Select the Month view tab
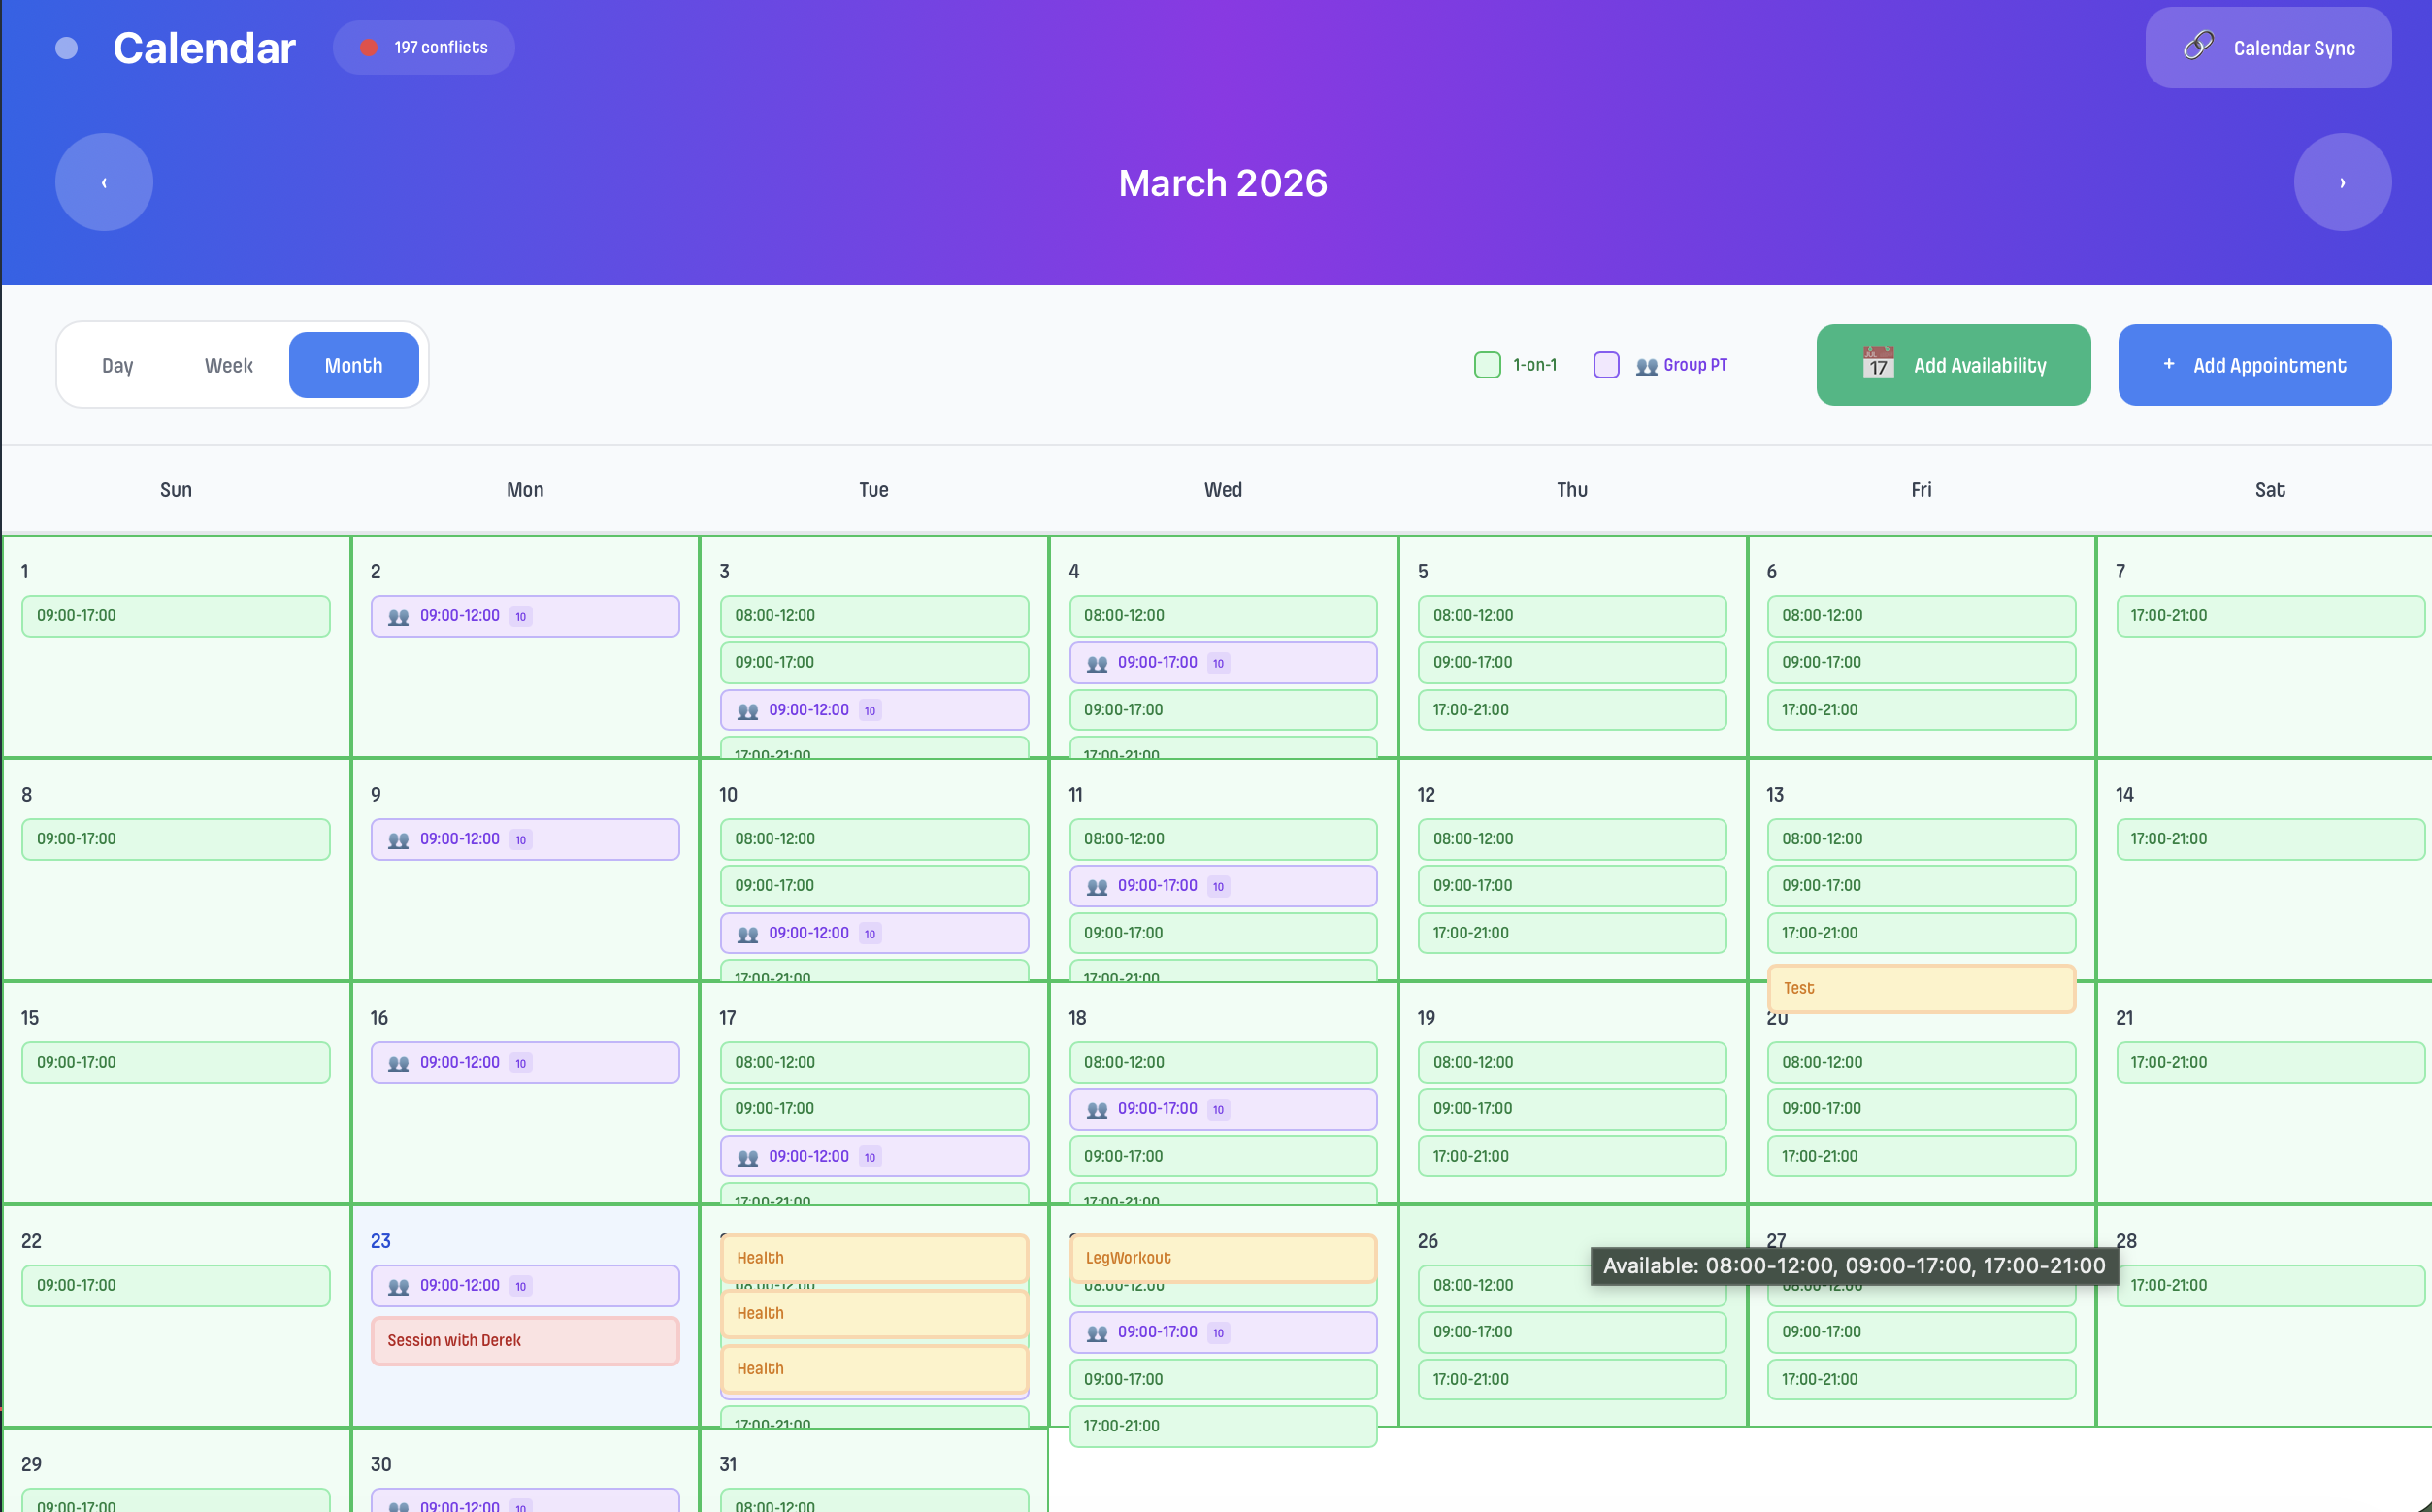 (x=354, y=364)
